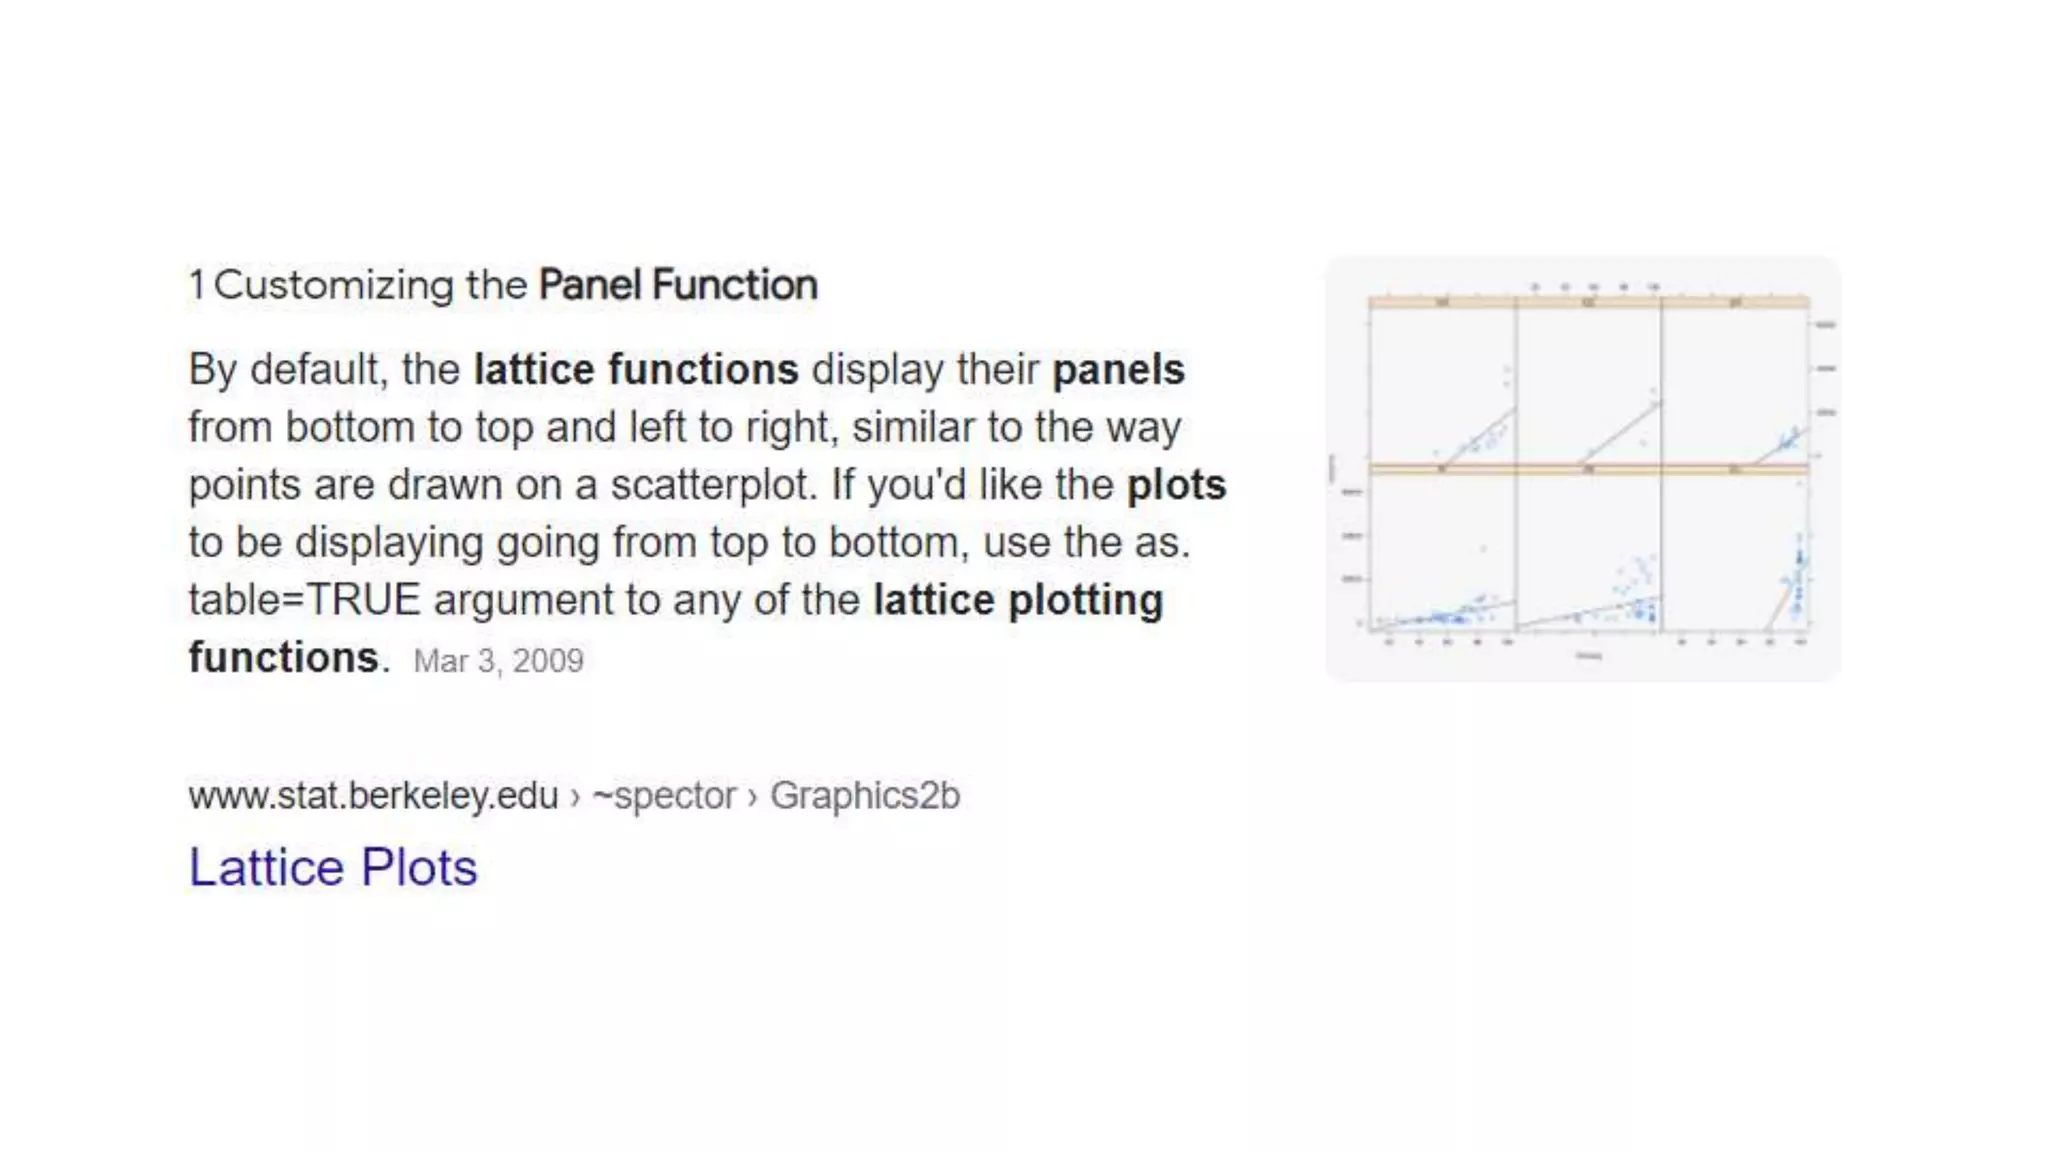Click the www.stat.berkeley.edu domain text

click(373, 796)
